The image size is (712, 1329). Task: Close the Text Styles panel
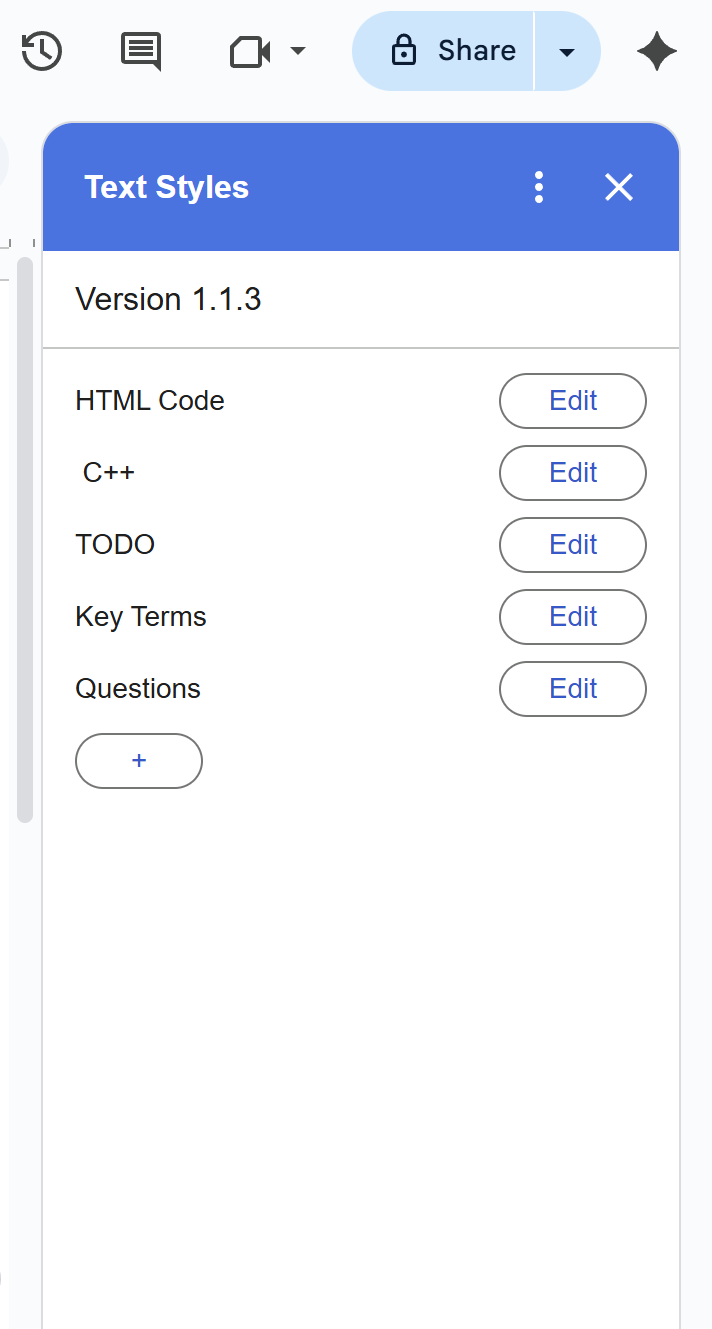[x=618, y=187]
